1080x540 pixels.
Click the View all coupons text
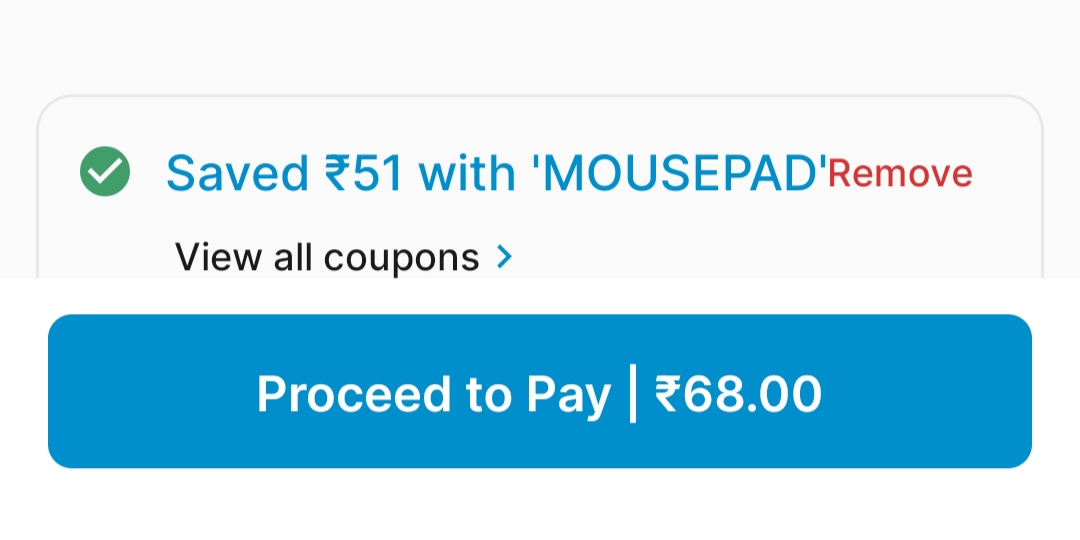[327, 257]
